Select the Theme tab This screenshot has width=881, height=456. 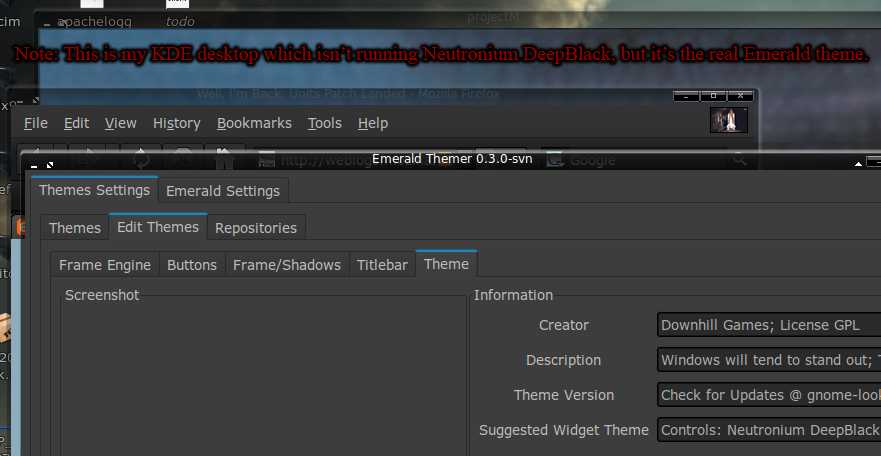coord(447,264)
